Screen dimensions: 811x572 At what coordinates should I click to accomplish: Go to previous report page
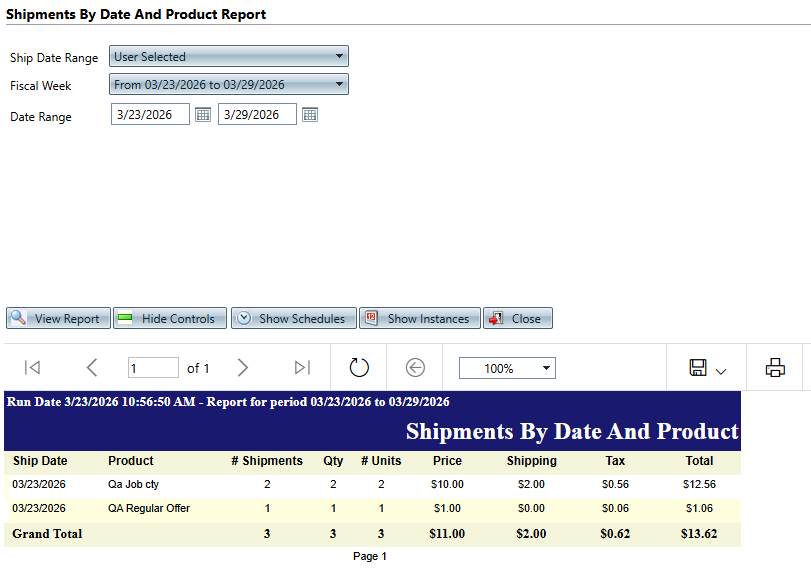pyautogui.click(x=92, y=368)
